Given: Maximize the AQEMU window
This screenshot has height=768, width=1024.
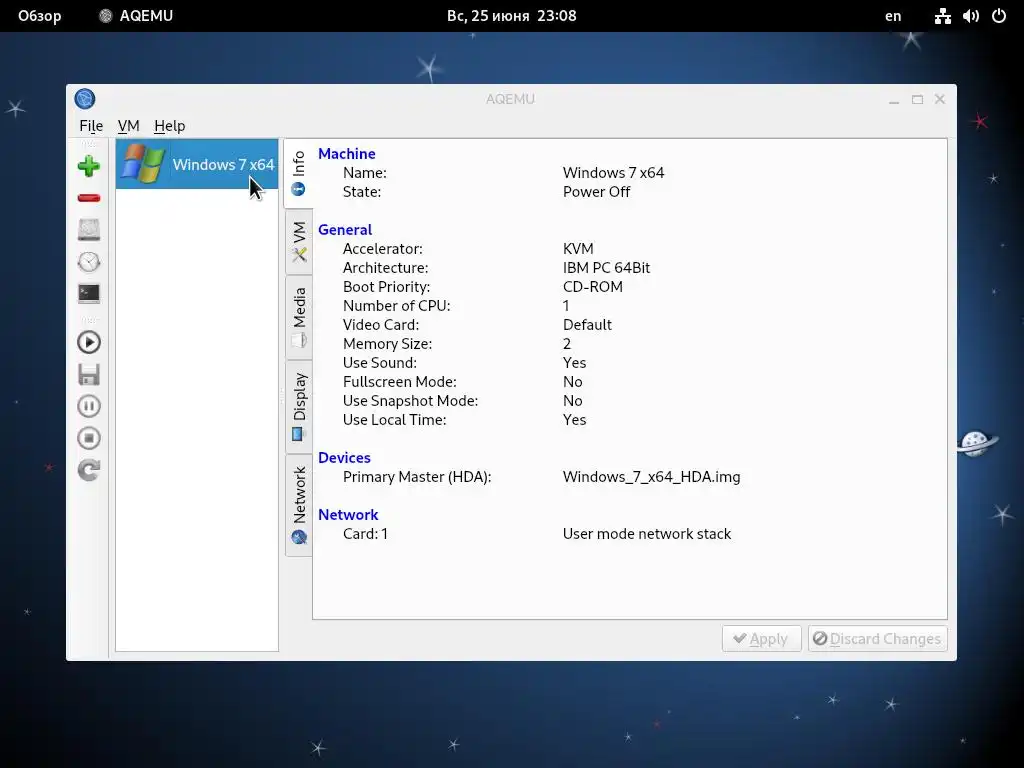Looking at the screenshot, I should (917, 99).
